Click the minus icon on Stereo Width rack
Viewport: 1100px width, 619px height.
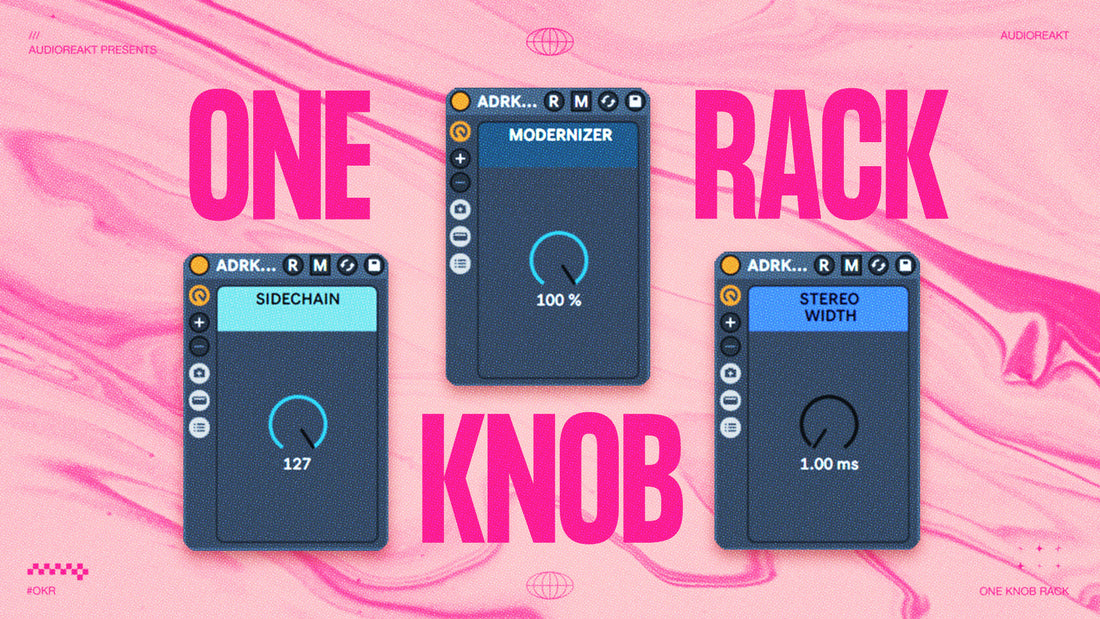pos(730,346)
